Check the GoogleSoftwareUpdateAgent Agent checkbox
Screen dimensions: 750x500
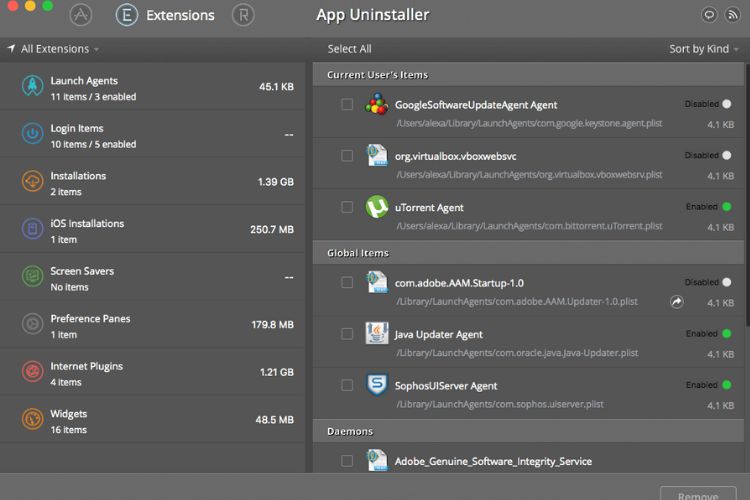347,104
